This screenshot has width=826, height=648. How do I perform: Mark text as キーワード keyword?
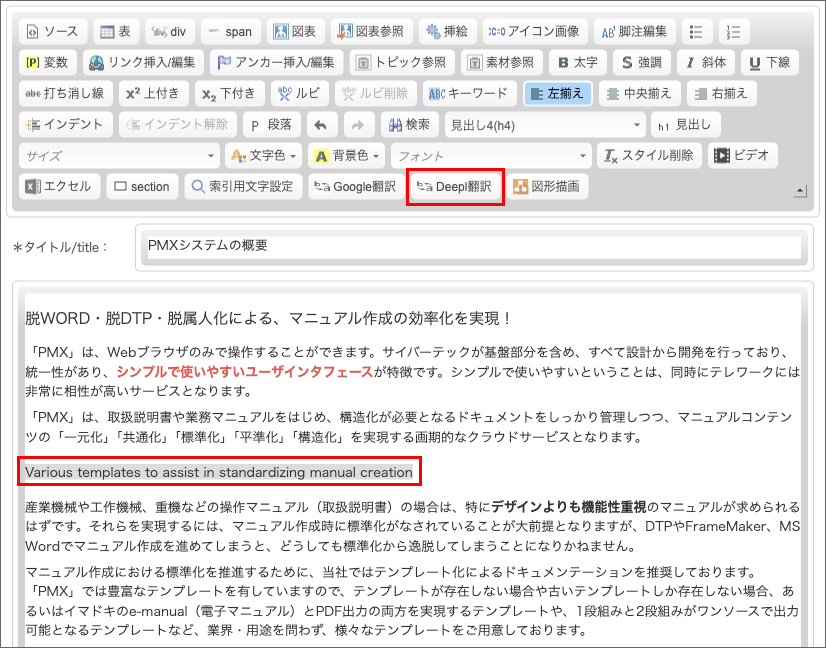tap(470, 94)
